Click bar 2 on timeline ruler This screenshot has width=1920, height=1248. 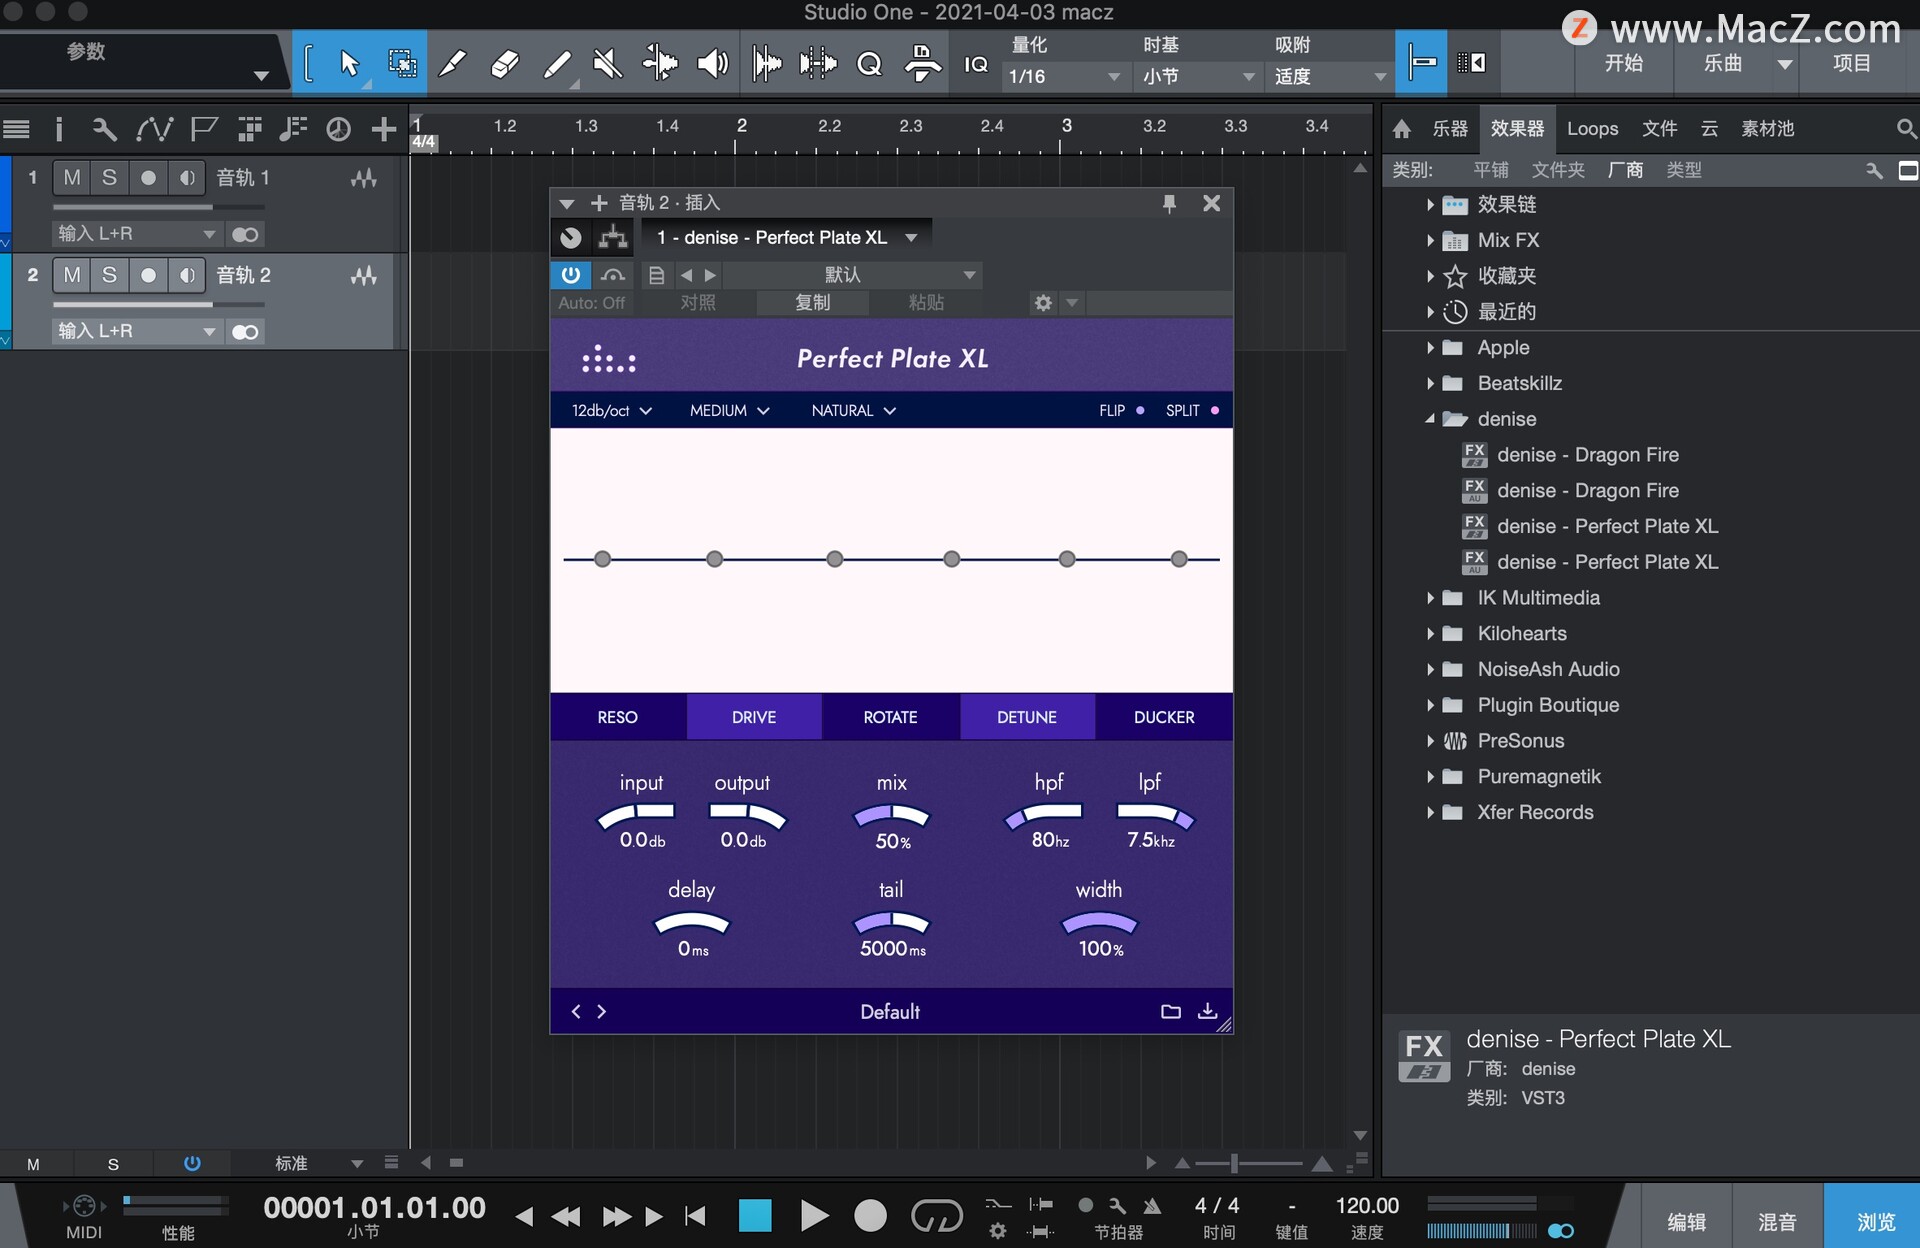click(741, 127)
